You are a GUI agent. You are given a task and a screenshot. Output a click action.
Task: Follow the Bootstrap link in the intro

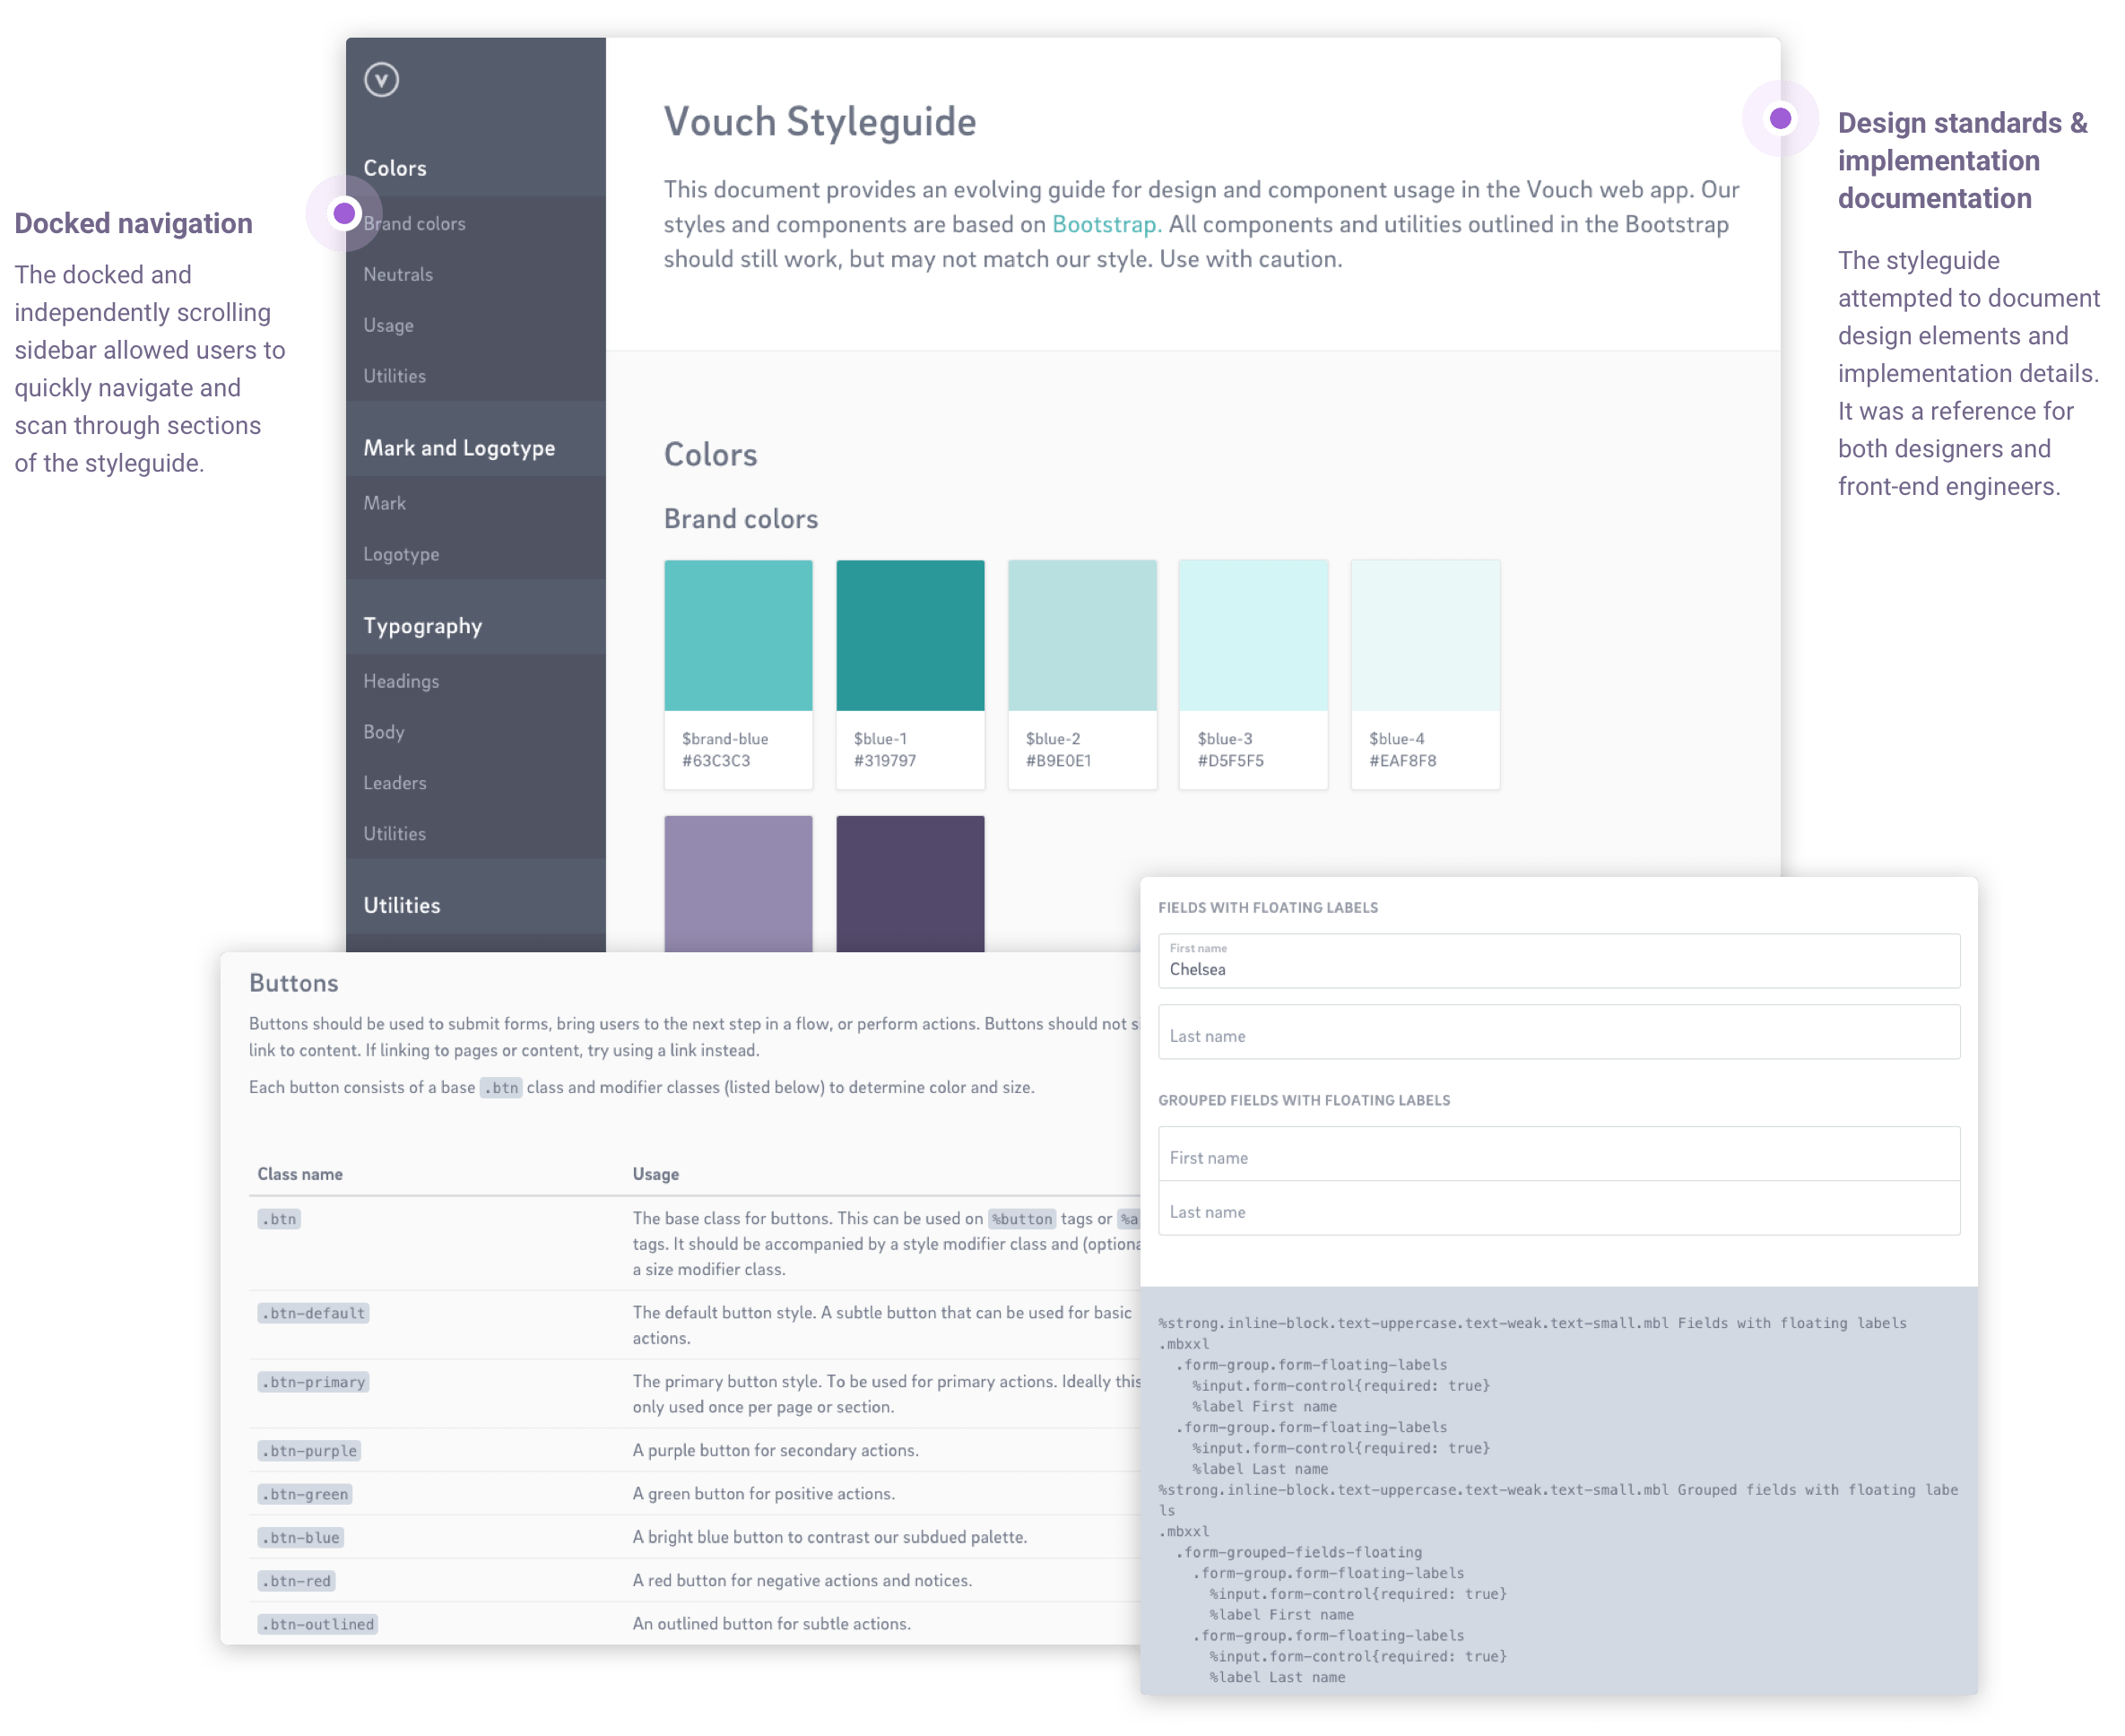[1106, 224]
